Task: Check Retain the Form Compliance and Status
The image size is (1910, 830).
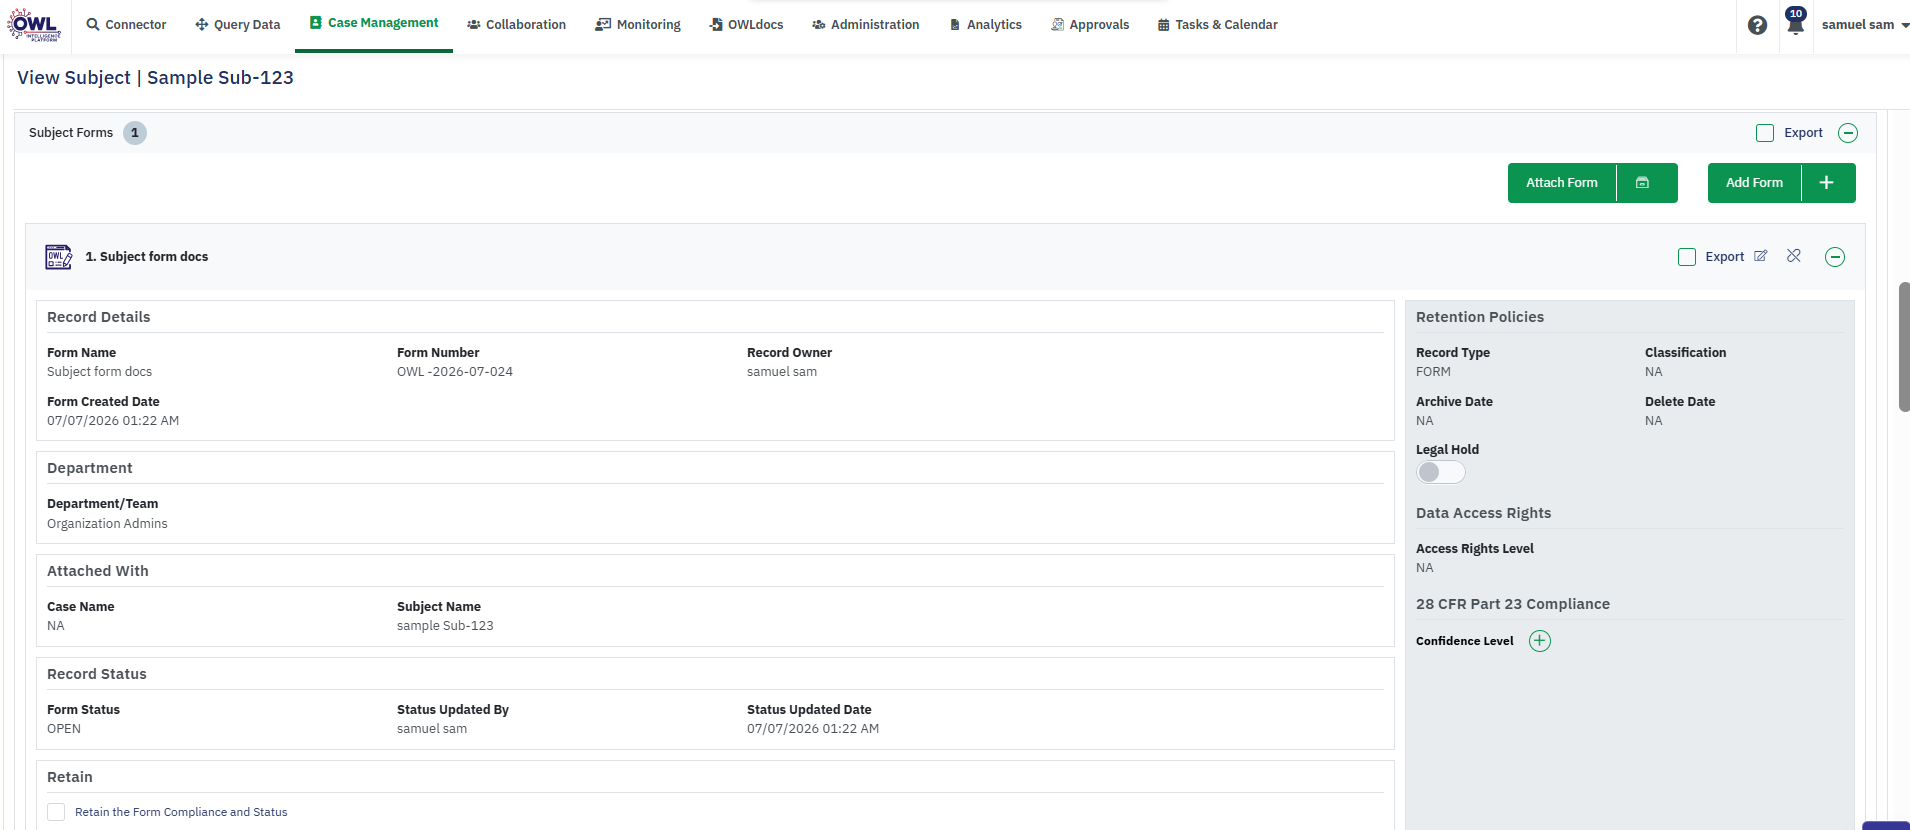Action: tap(56, 812)
